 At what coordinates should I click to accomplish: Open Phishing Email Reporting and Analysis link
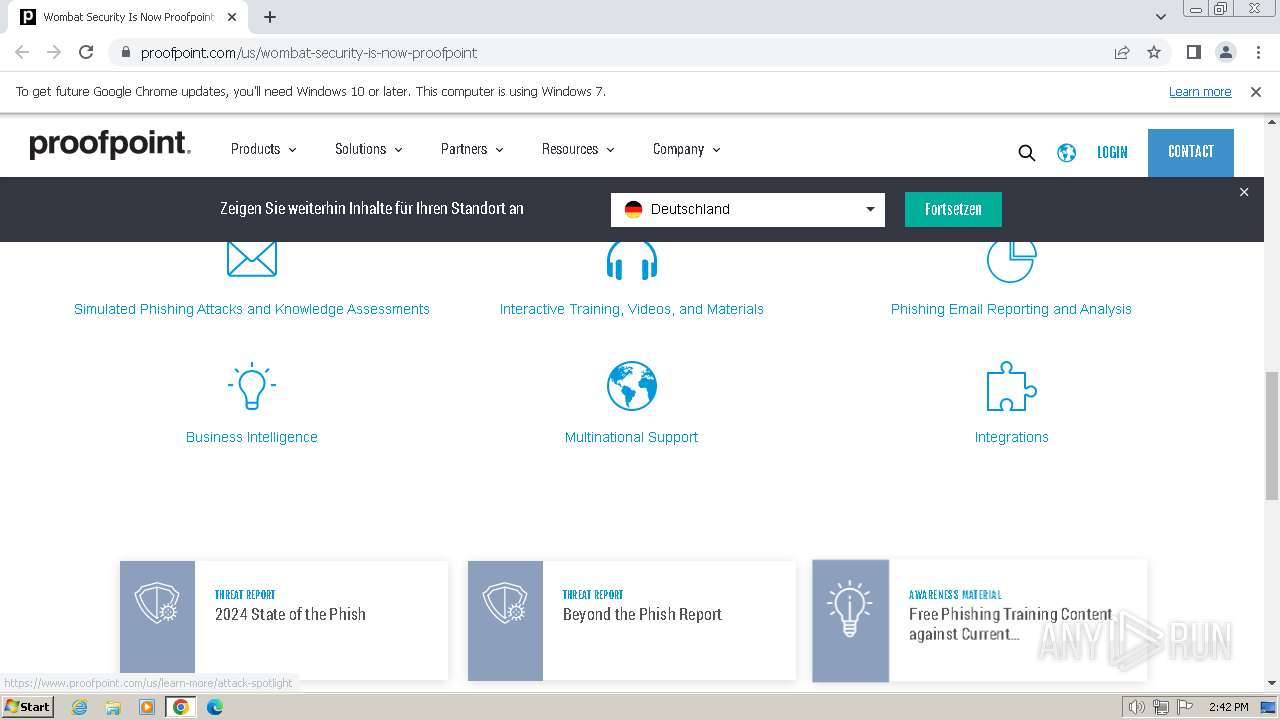[x=1011, y=309]
